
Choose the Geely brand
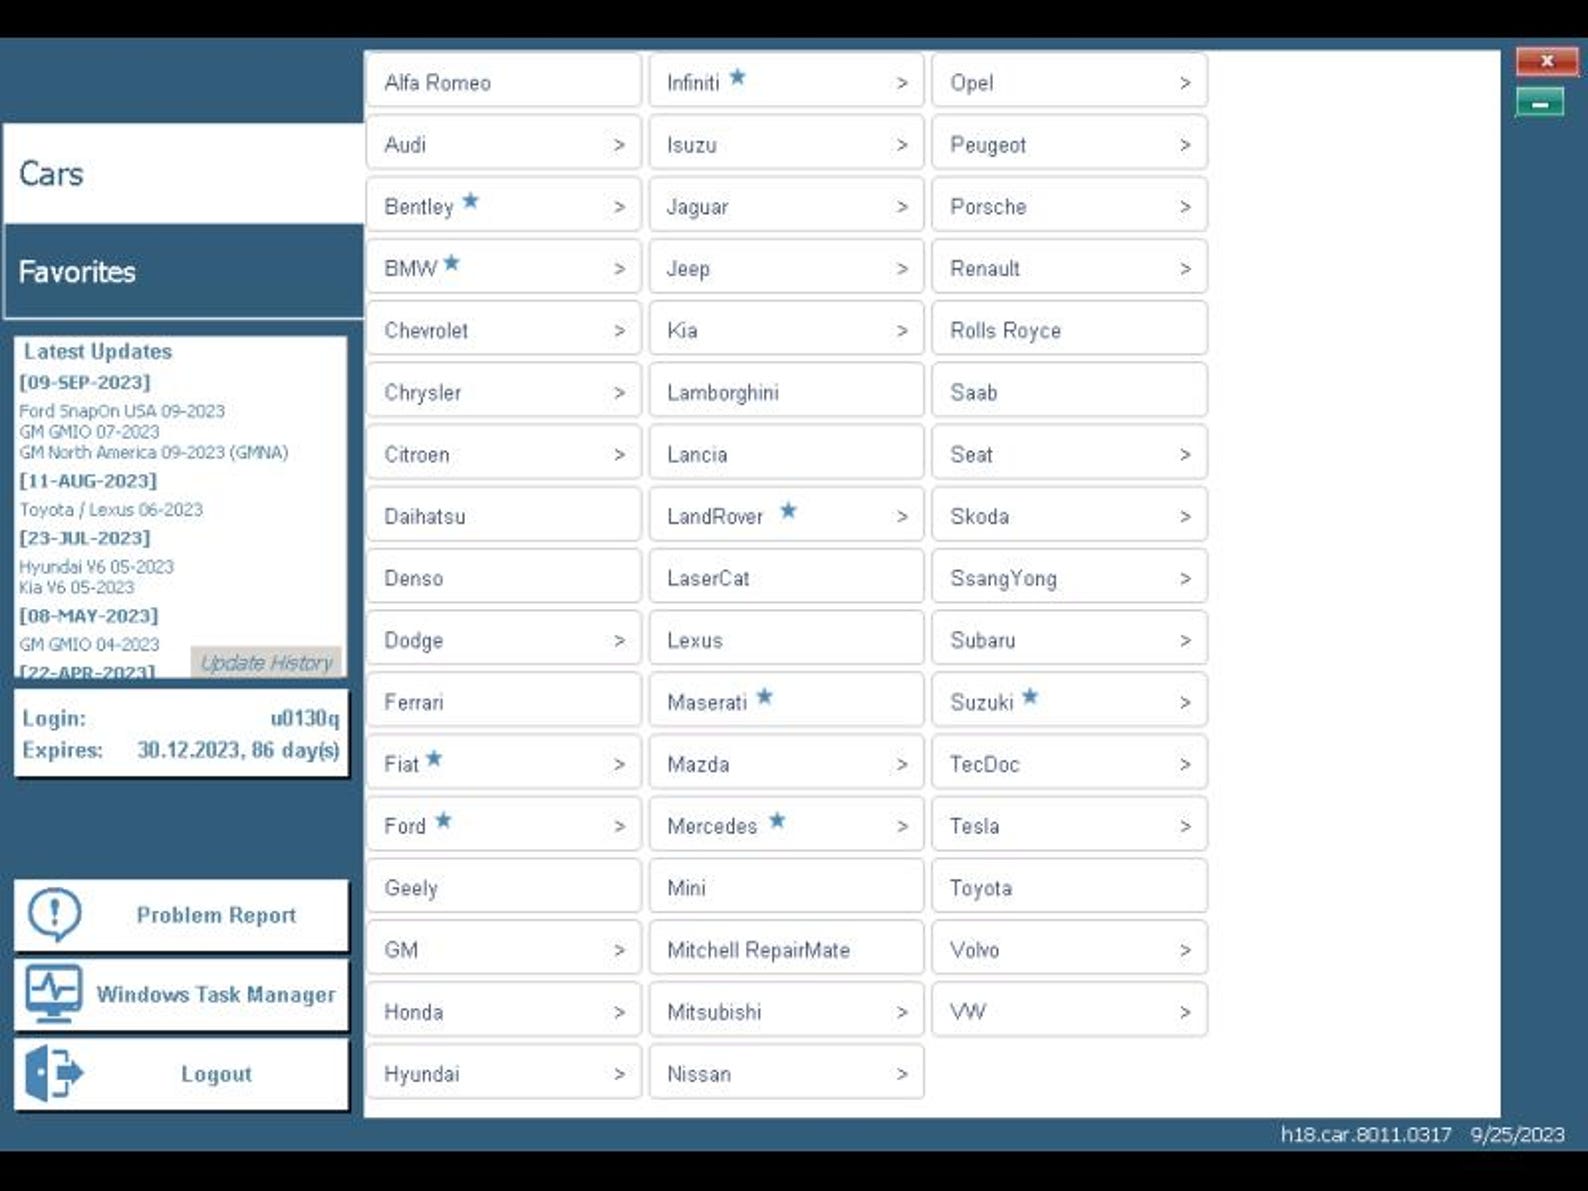(x=503, y=887)
